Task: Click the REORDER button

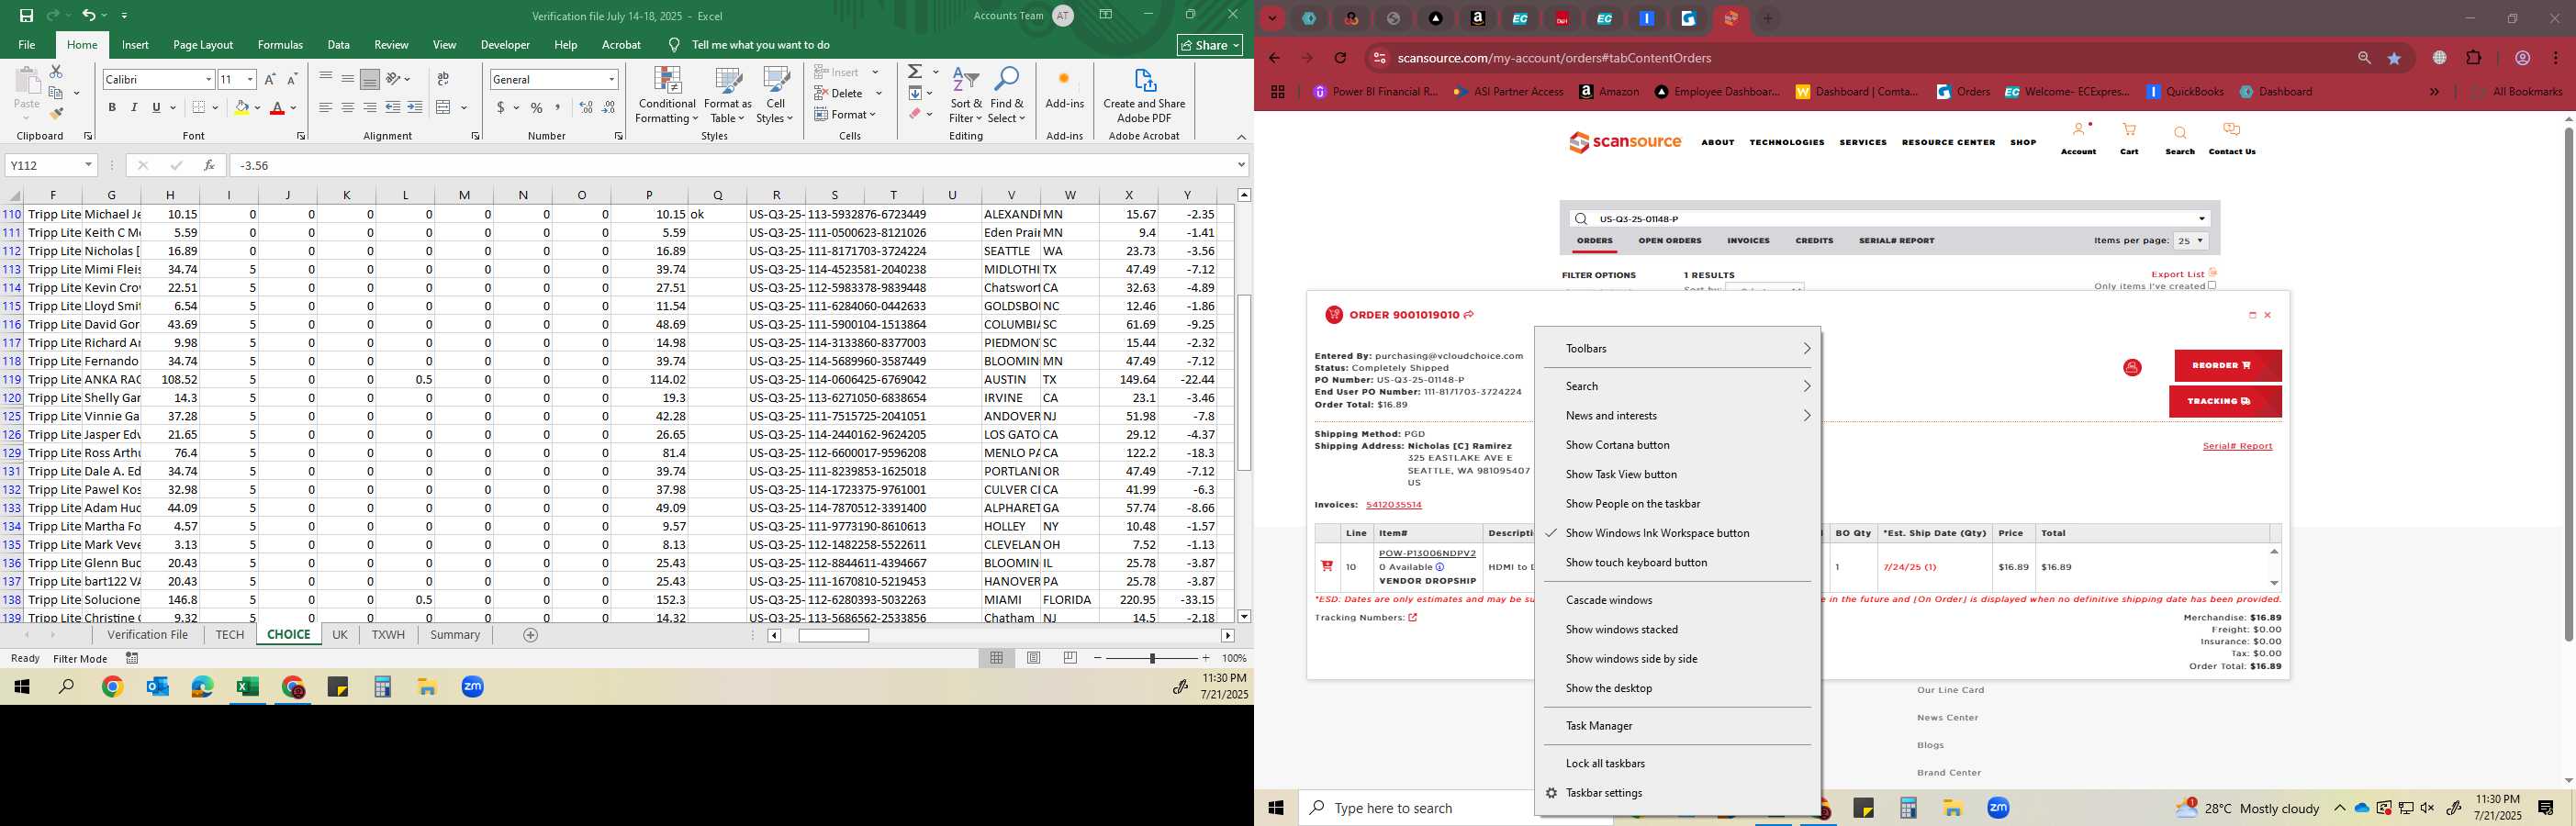Action: coord(2228,366)
